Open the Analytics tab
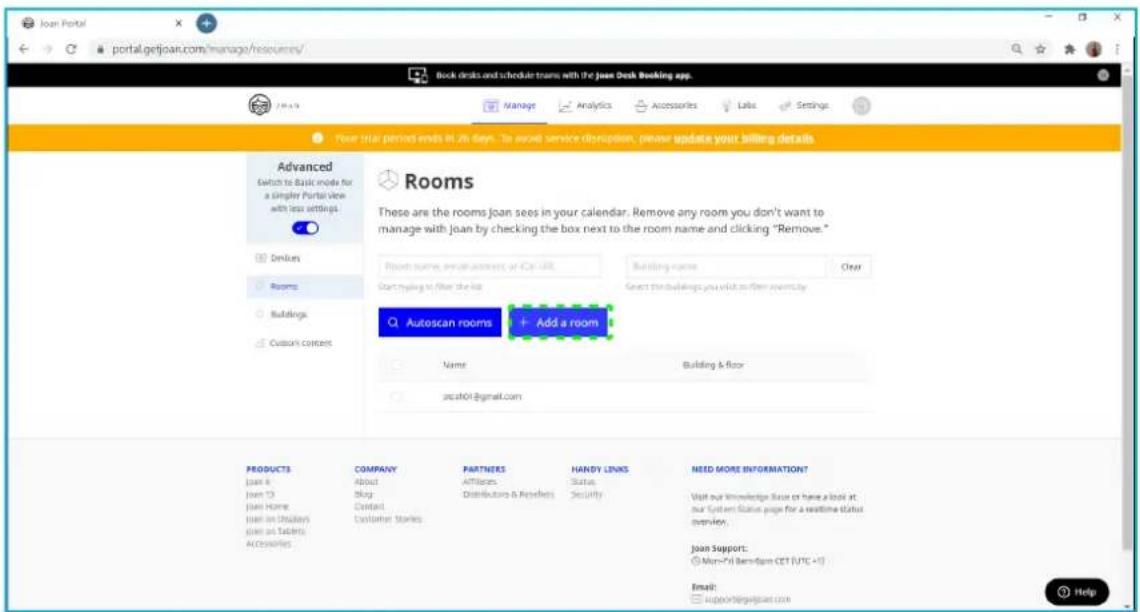 pyautogui.click(x=583, y=106)
